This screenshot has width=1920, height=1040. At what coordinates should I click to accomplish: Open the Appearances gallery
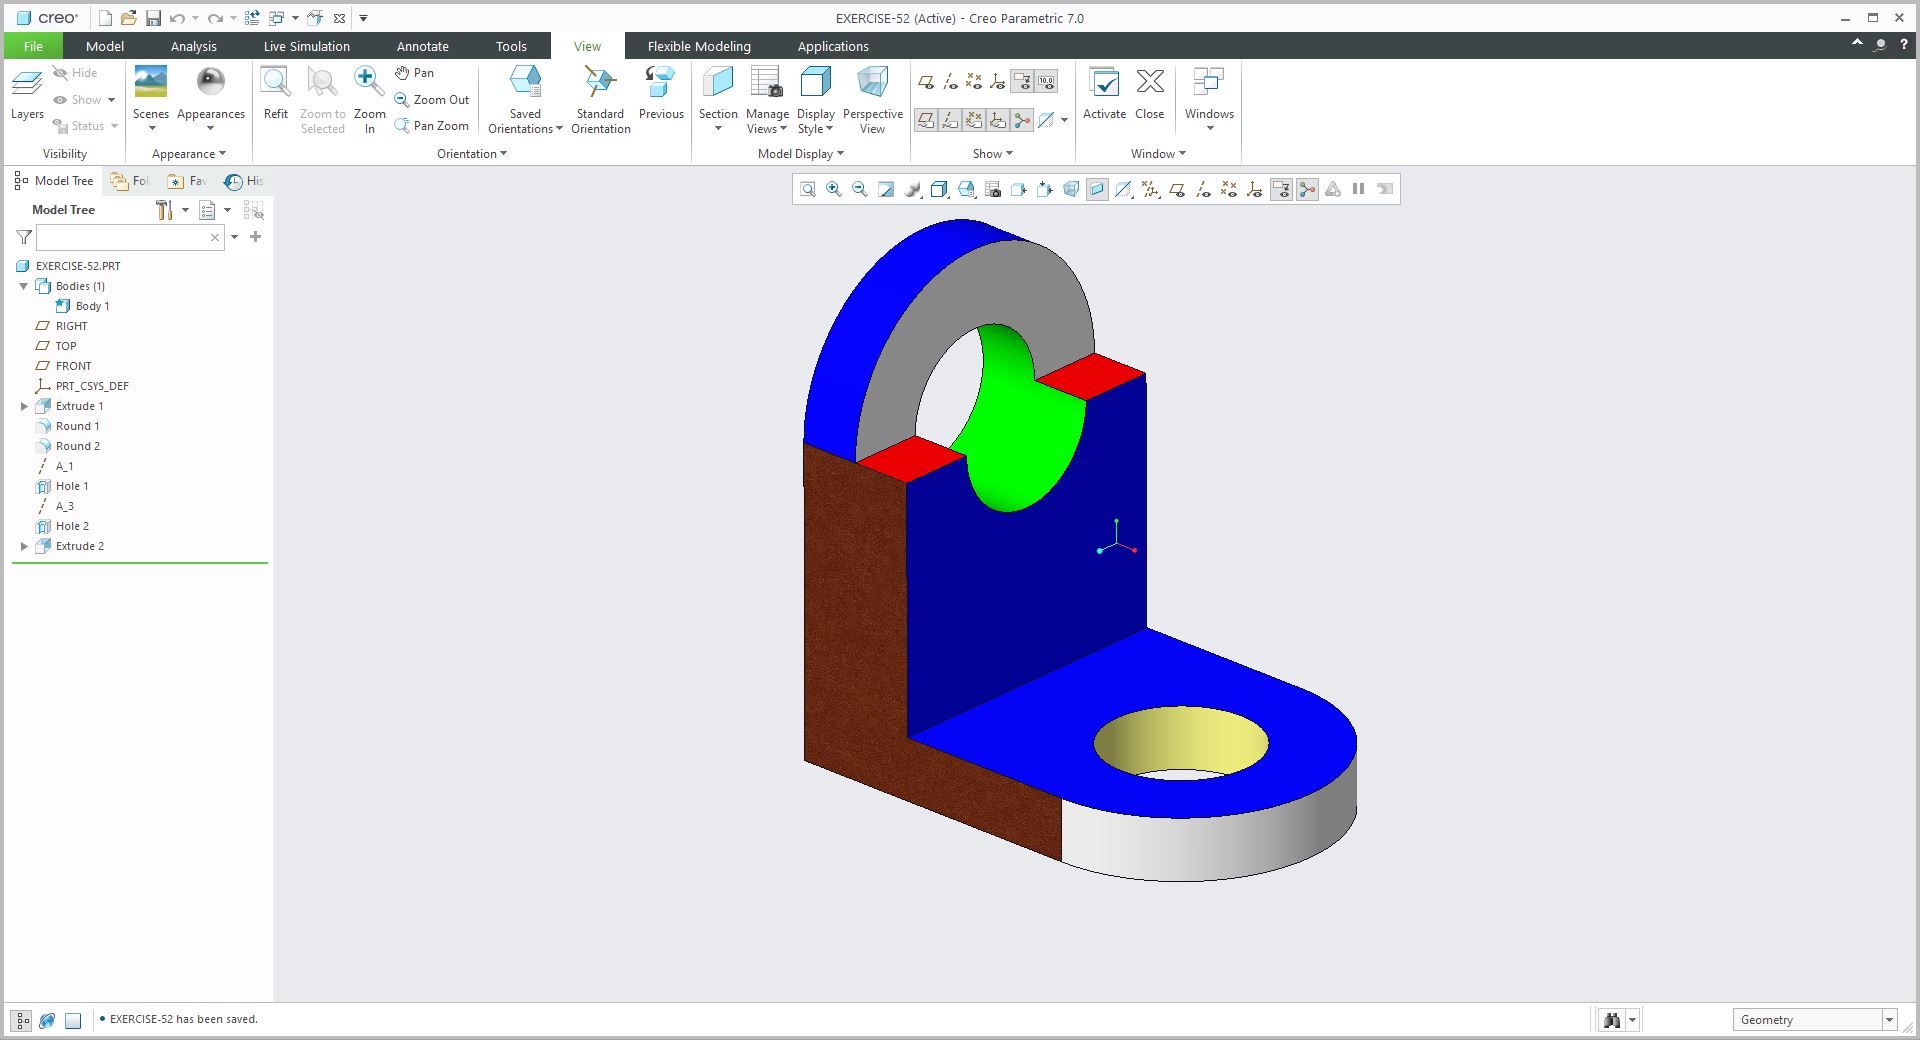click(211, 98)
